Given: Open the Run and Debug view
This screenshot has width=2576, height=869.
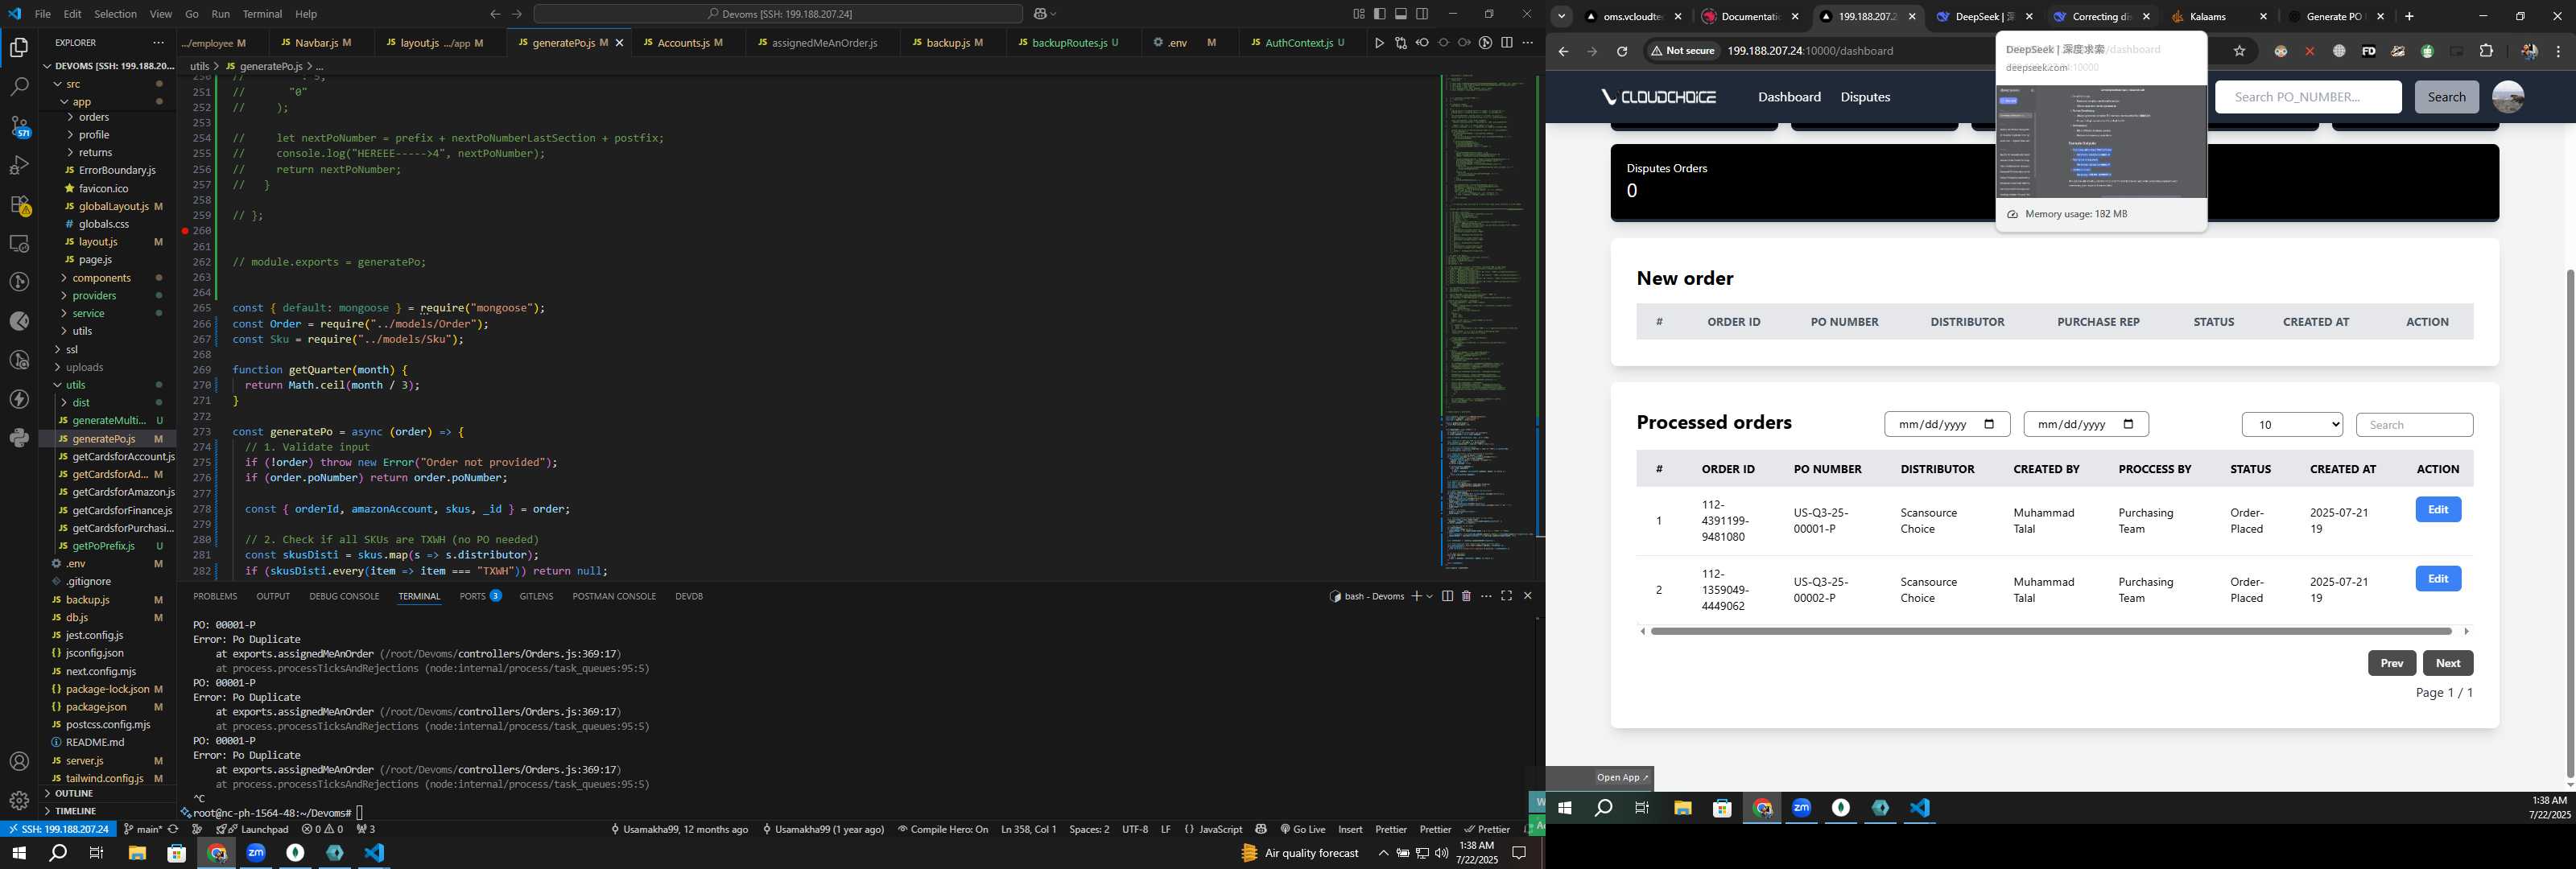Looking at the screenshot, I should click(19, 165).
